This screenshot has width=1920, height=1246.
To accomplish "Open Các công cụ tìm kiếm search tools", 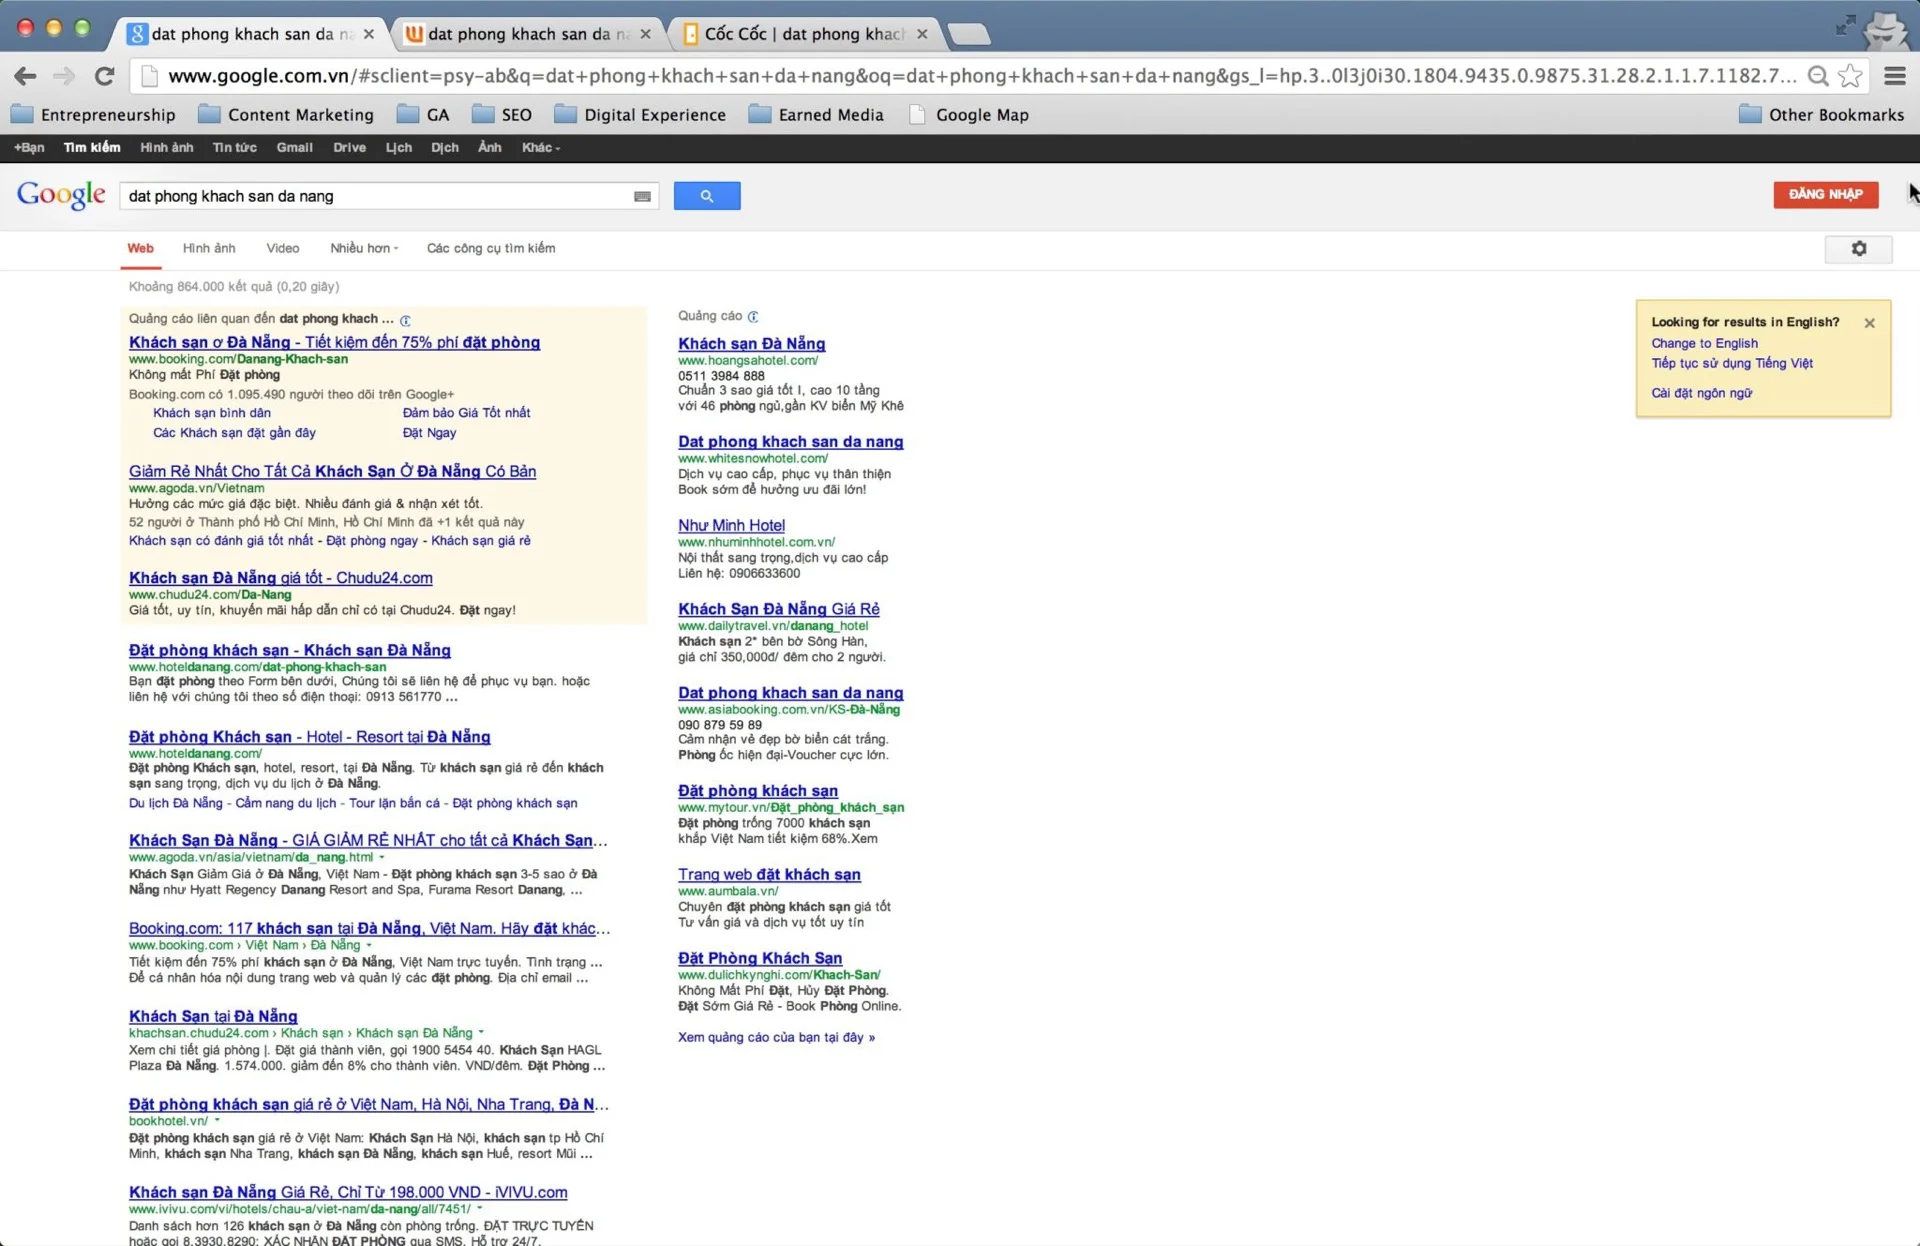I will 490,248.
